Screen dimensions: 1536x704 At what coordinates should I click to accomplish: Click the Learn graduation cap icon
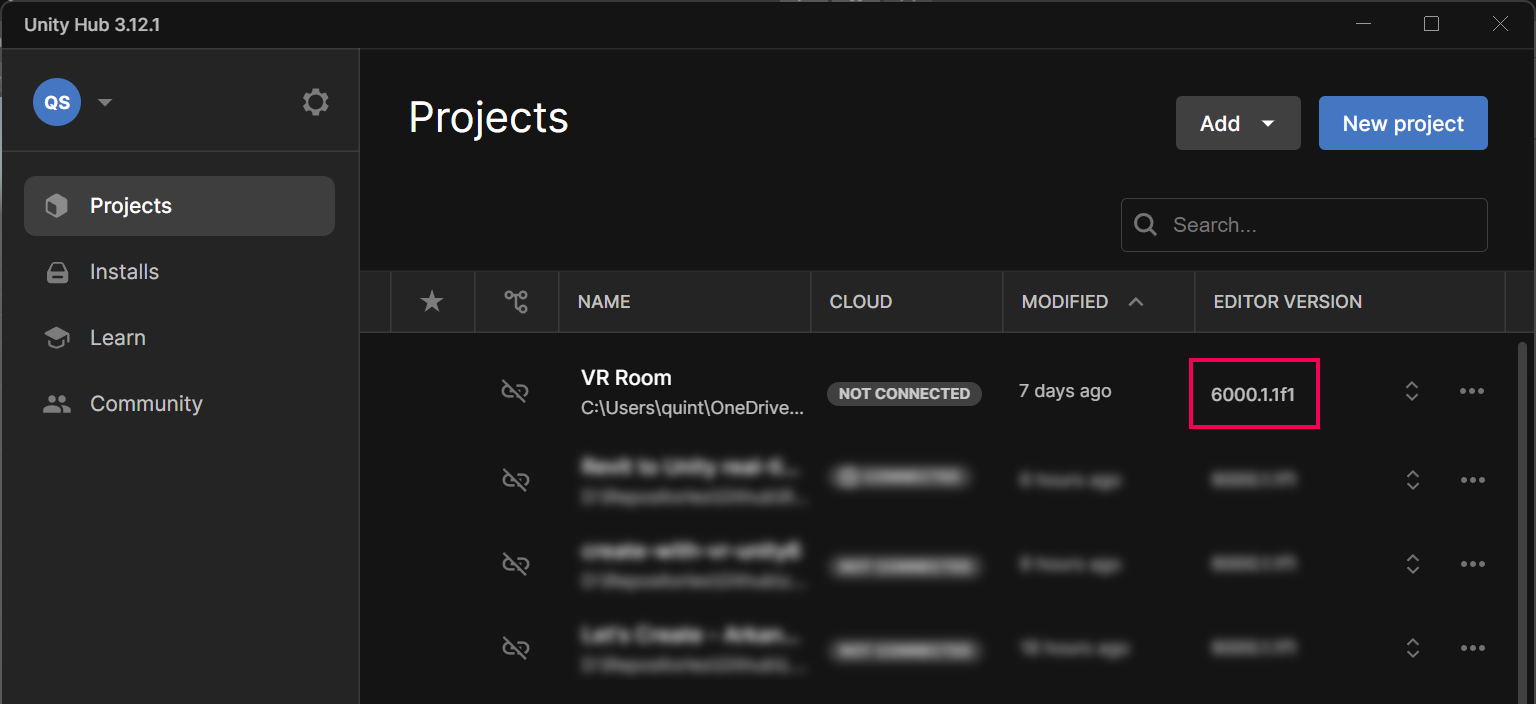pyautogui.click(x=57, y=338)
